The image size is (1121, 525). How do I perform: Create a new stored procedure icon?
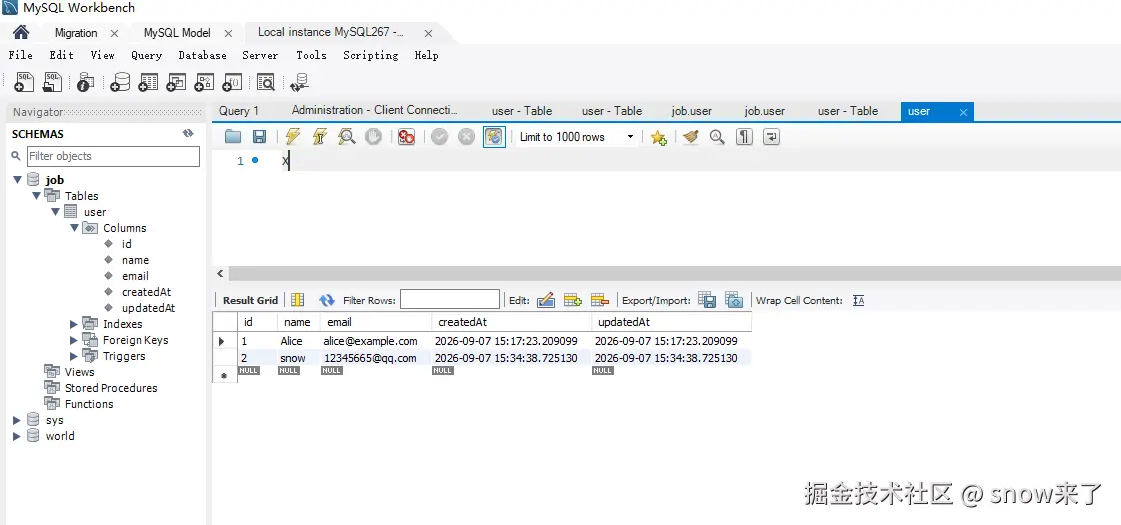tap(204, 82)
